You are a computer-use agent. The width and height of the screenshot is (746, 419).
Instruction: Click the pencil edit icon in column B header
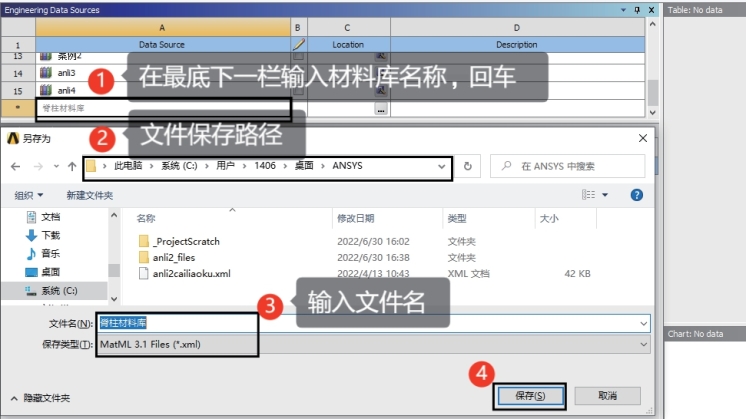298,45
